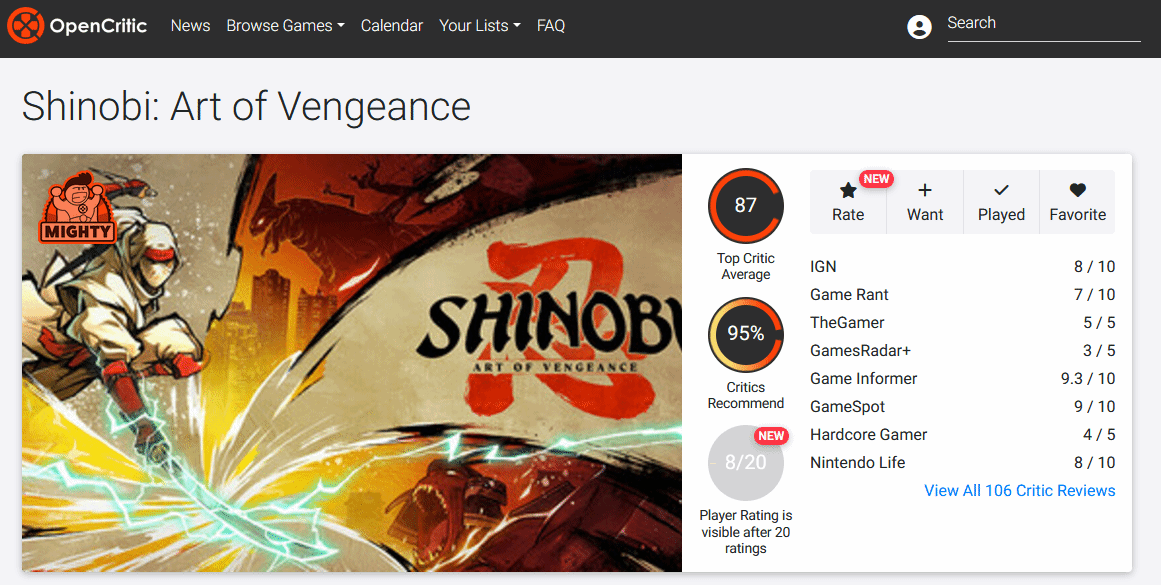Viewport: 1161px width, 585px height.
Task: Click the Rate star icon
Action: (848, 190)
